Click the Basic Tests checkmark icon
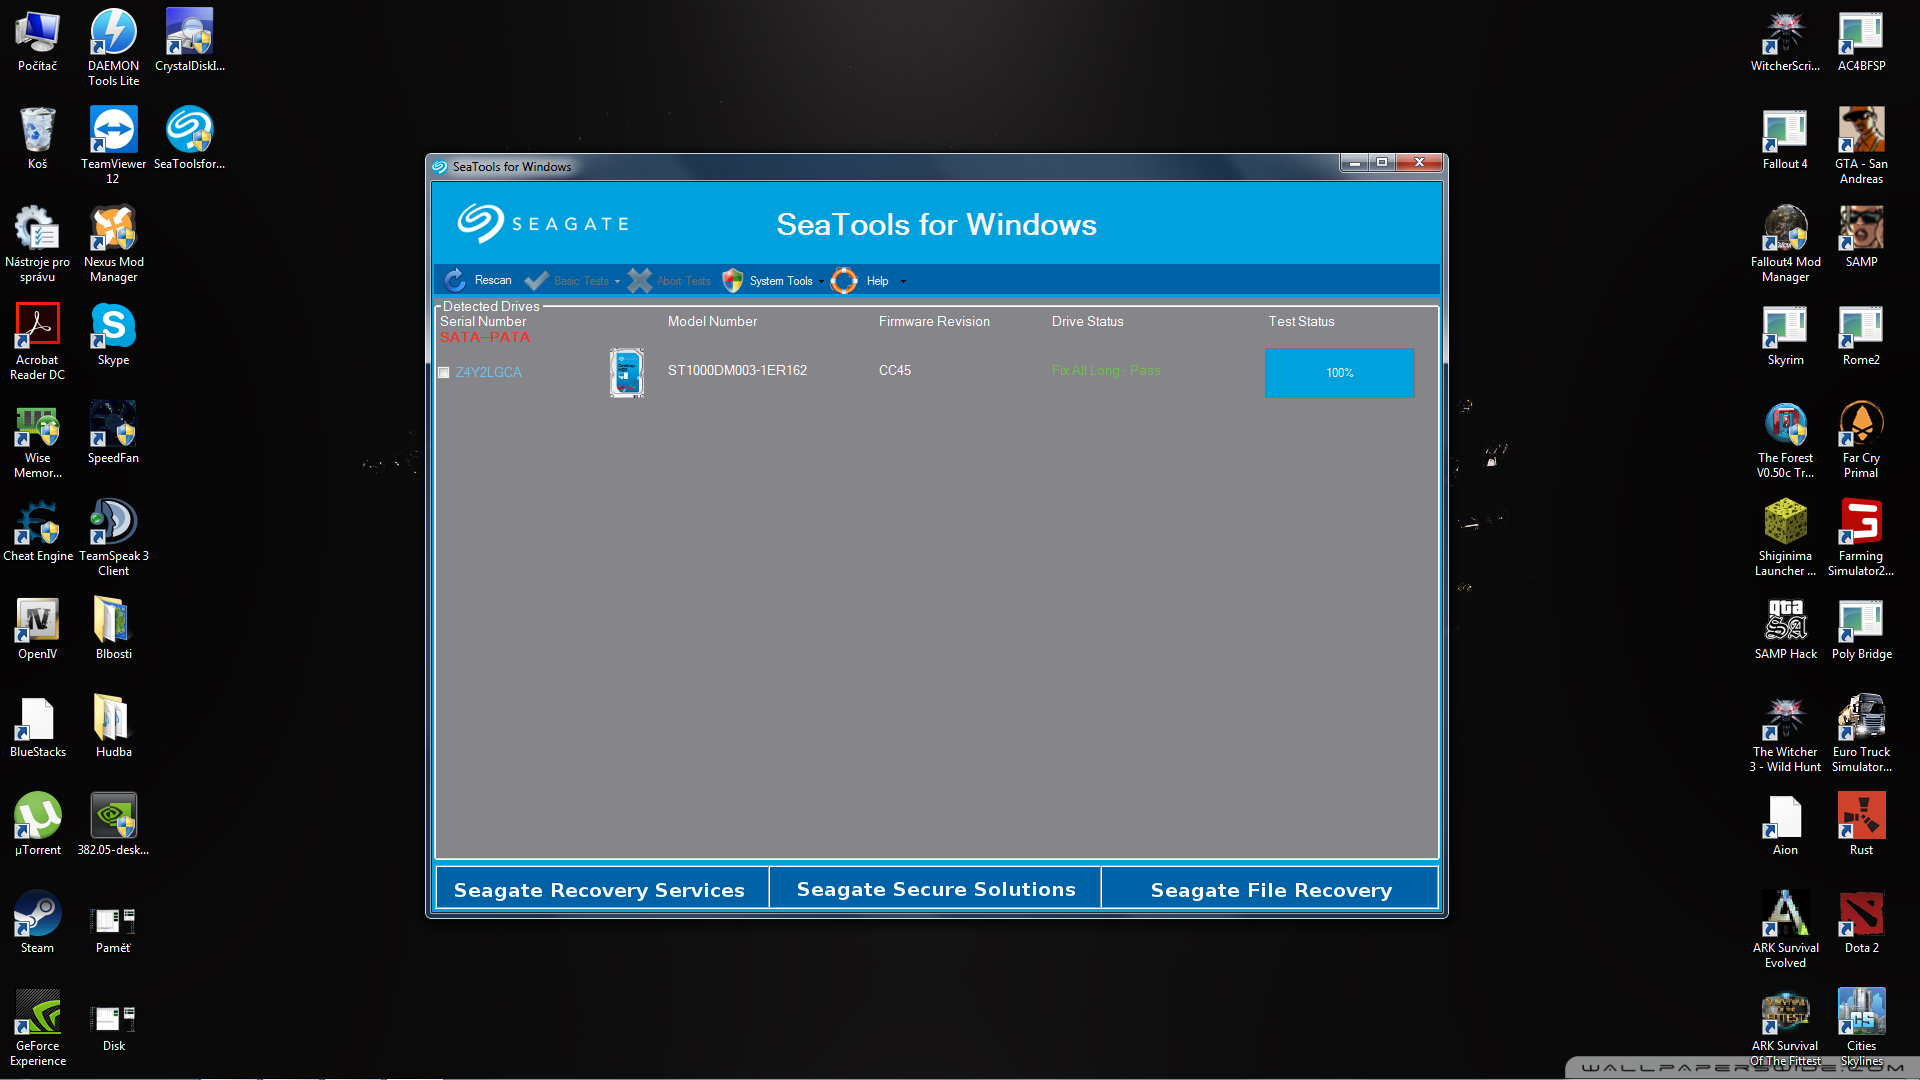 coord(536,281)
